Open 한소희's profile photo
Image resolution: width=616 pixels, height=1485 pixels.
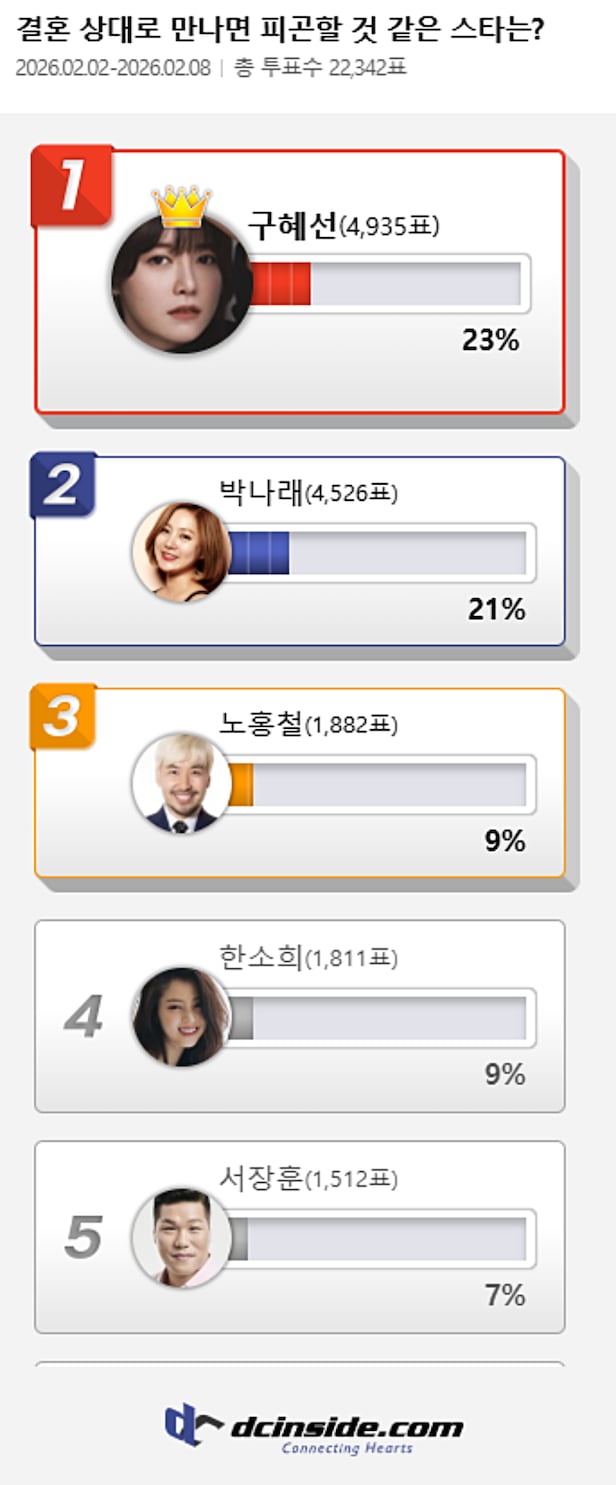(x=182, y=1017)
